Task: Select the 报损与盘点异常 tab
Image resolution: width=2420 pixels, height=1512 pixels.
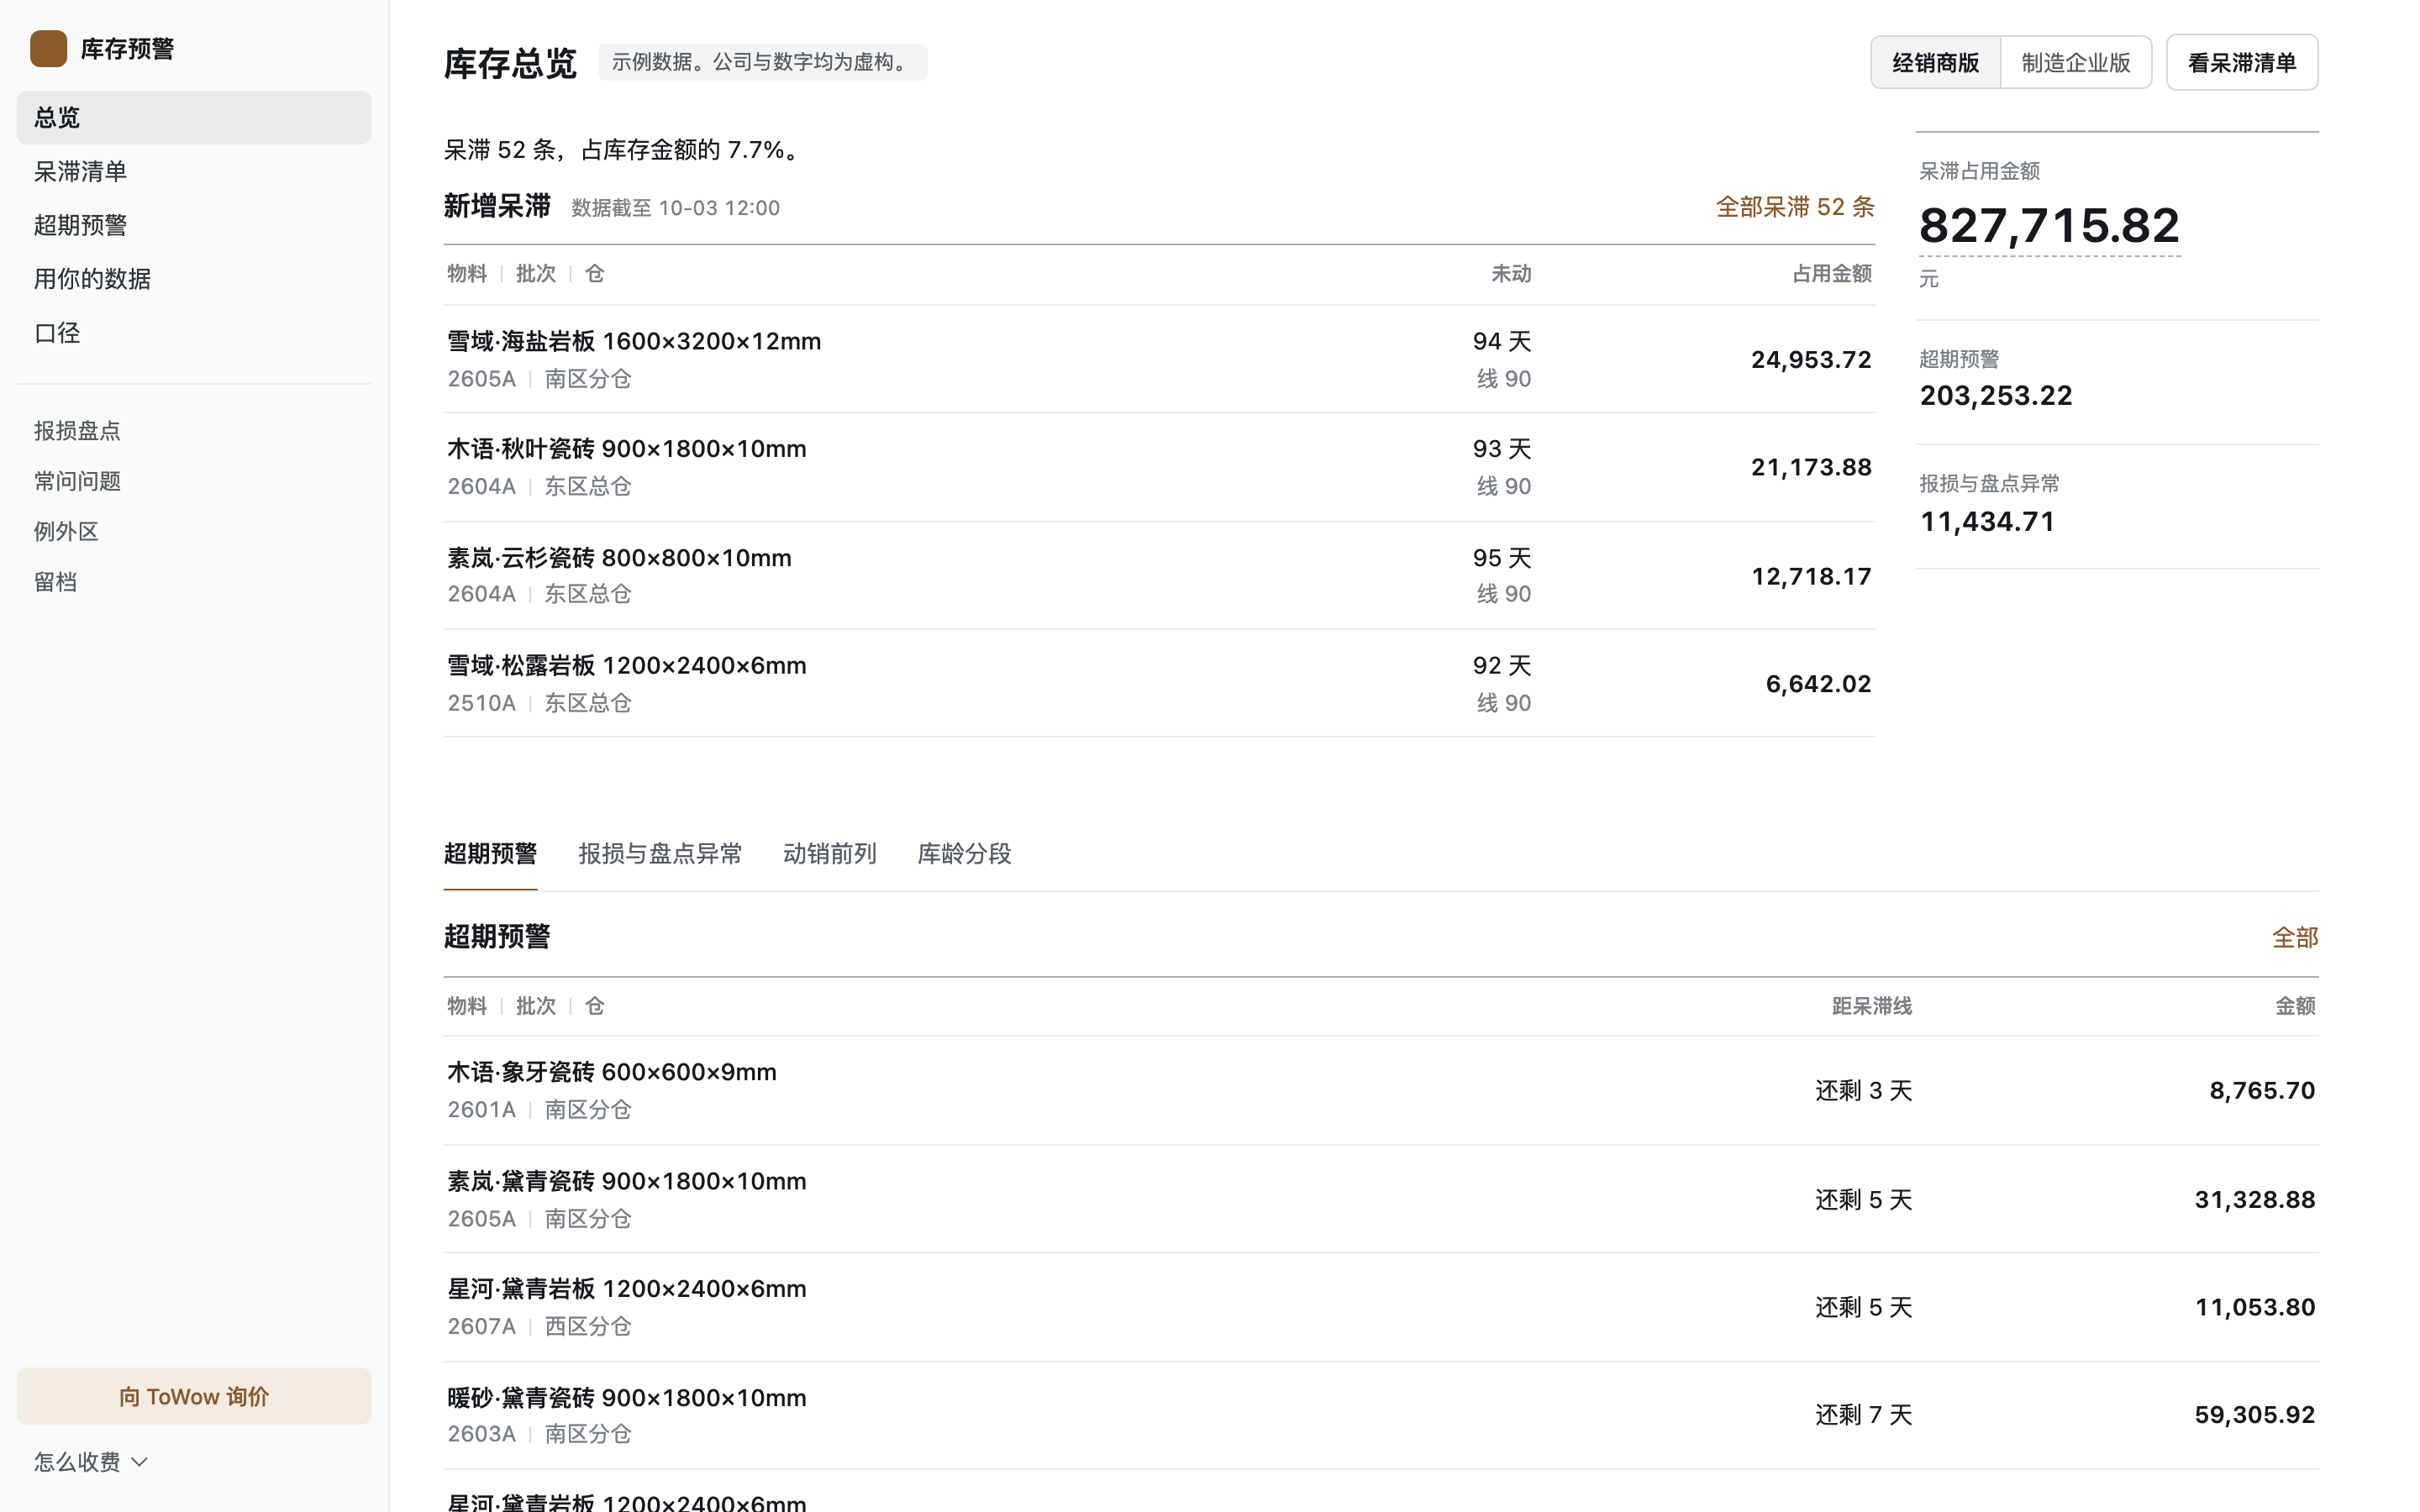Action: pyautogui.click(x=660, y=854)
